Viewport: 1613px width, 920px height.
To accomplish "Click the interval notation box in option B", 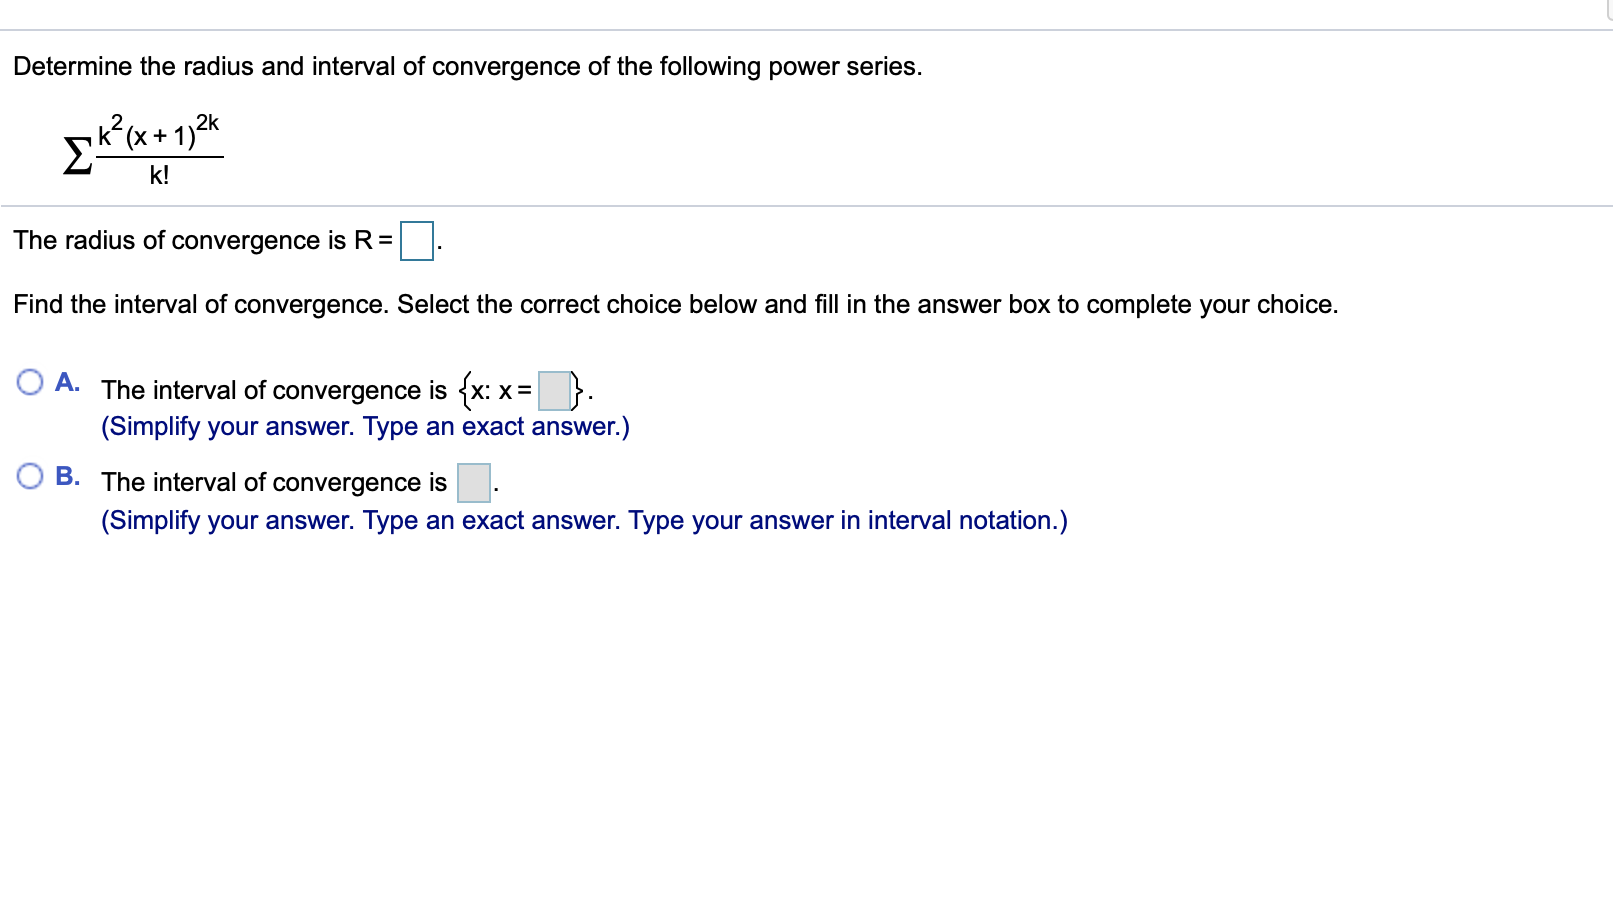I will coord(471,483).
